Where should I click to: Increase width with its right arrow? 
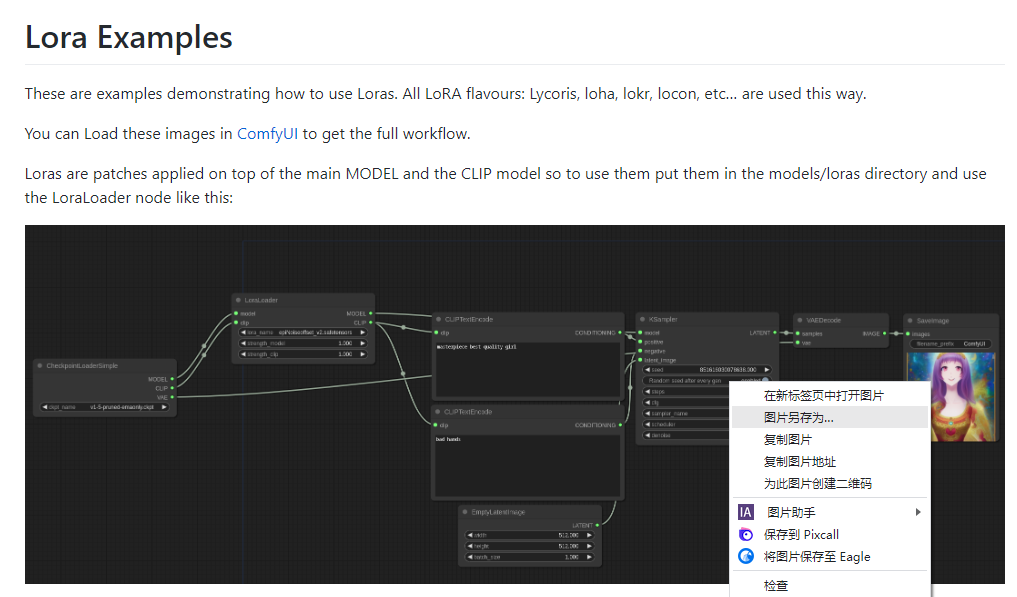tap(589, 535)
